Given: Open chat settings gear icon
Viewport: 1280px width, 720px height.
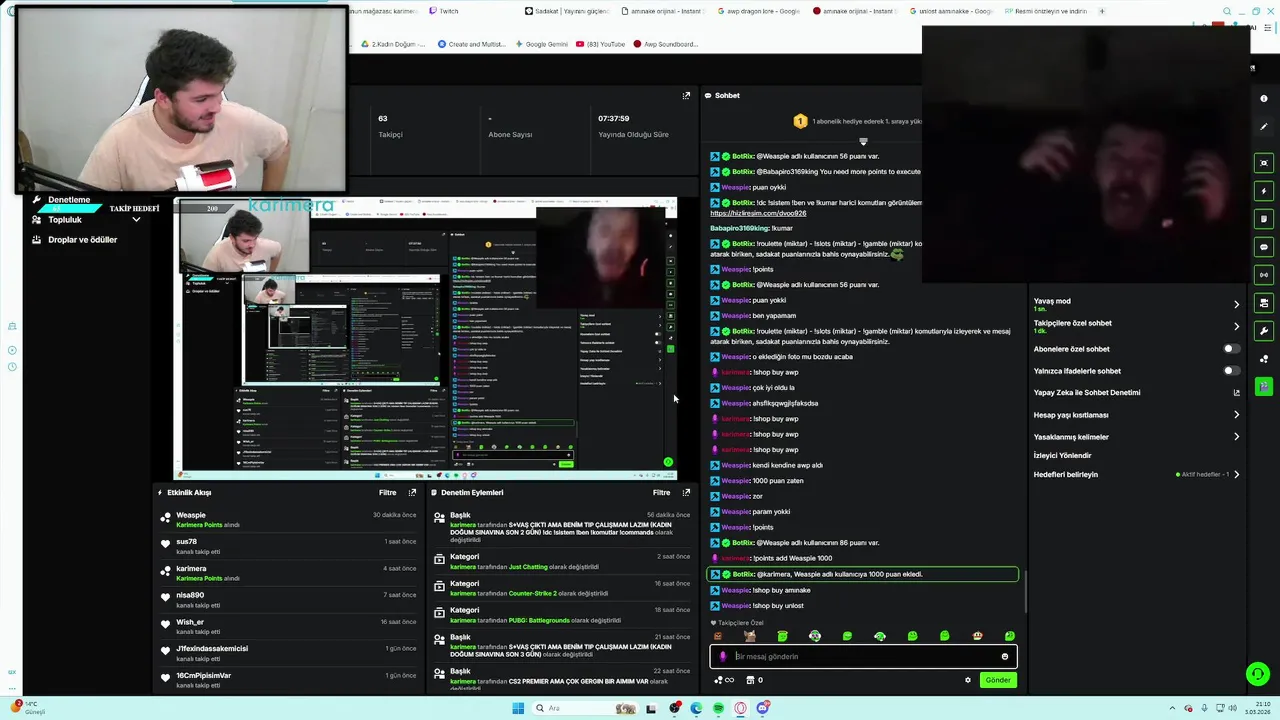Looking at the screenshot, I should [967, 680].
